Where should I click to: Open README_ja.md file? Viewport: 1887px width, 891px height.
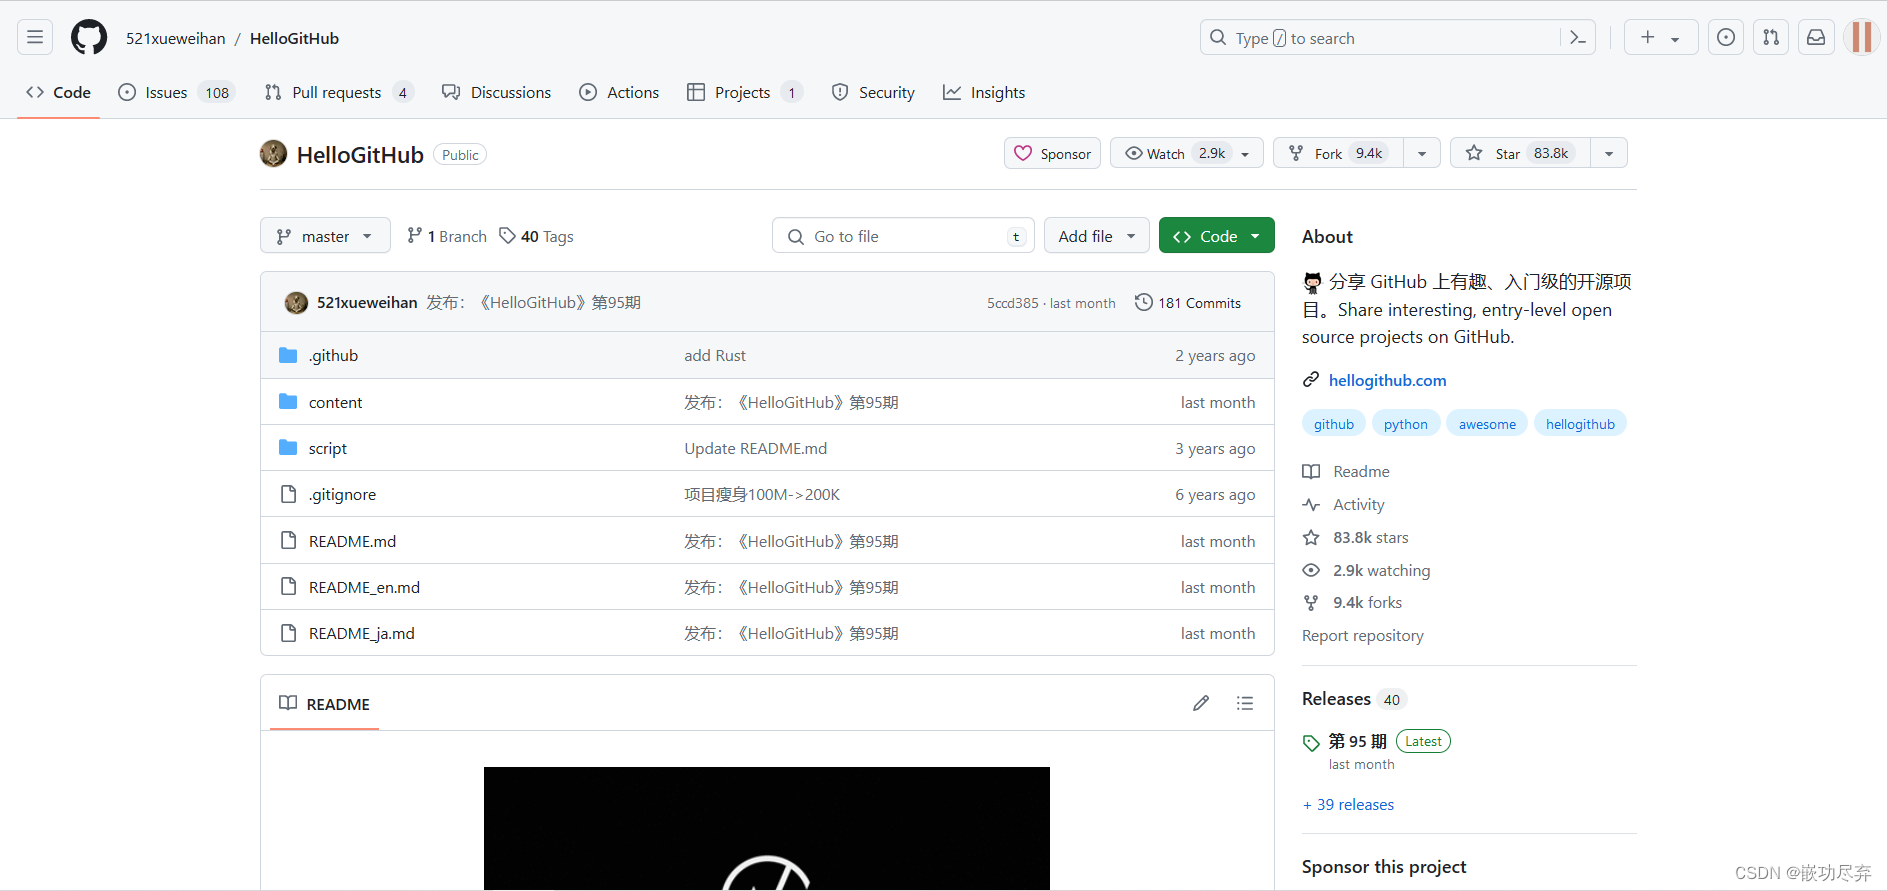coord(361,633)
